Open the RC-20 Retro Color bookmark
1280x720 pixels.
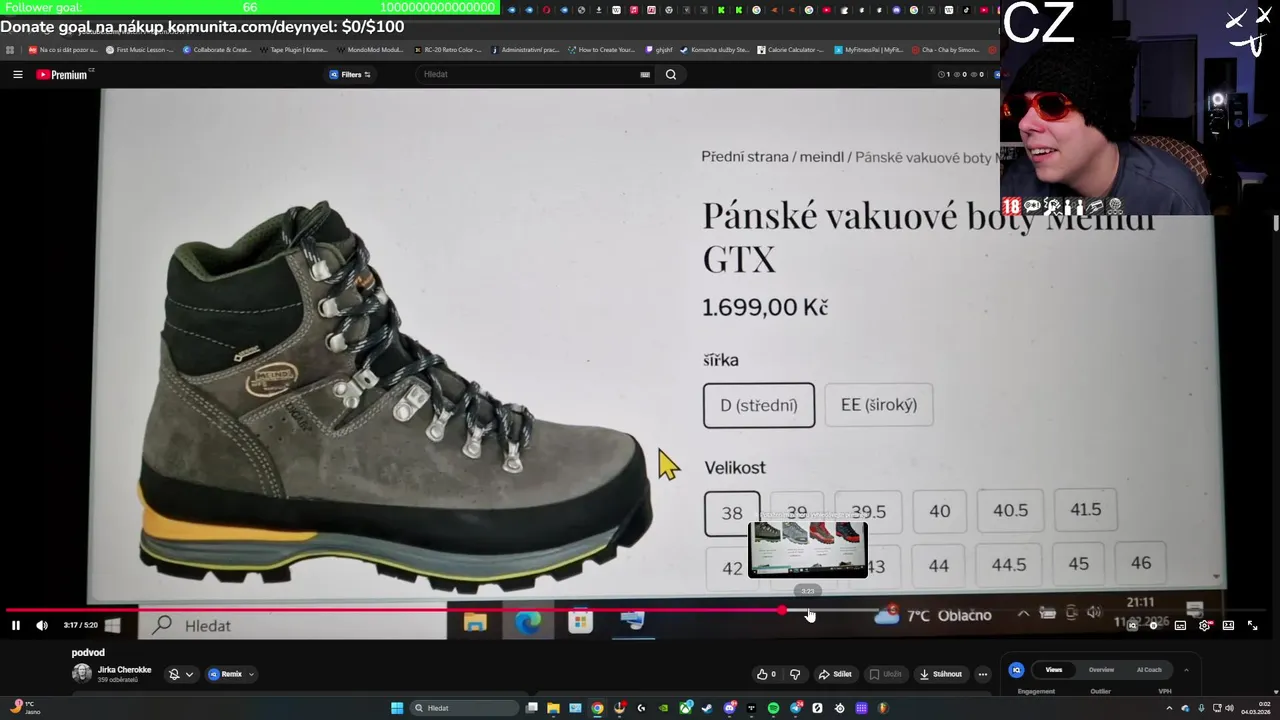pos(447,49)
